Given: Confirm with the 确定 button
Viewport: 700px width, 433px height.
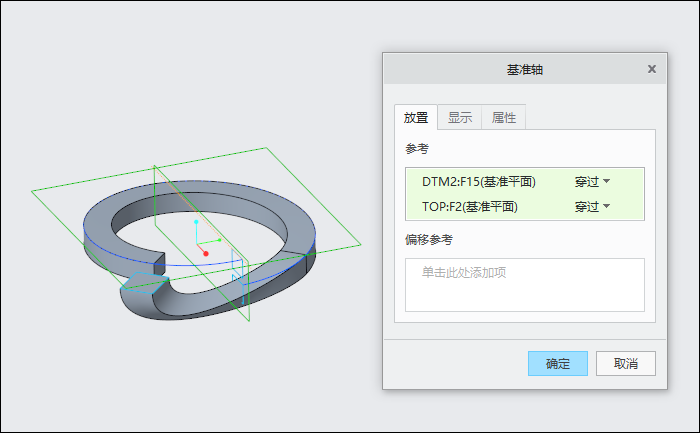Looking at the screenshot, I should point(558,363).
